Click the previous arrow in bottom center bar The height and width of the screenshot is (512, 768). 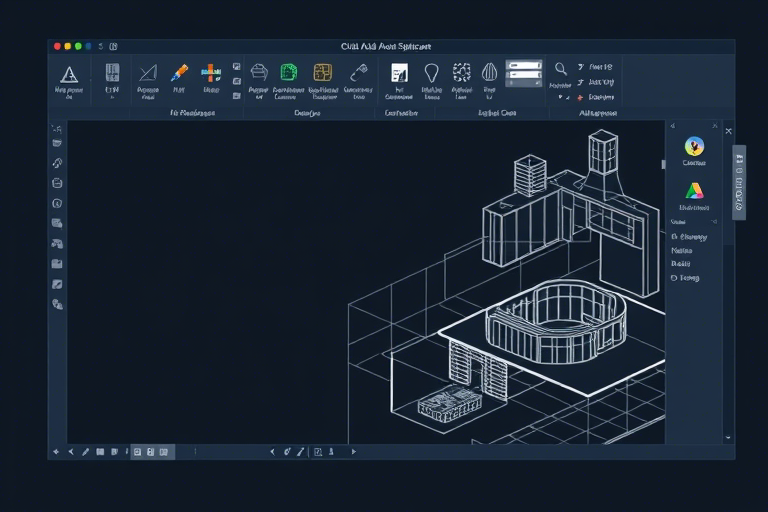(272, 452)
